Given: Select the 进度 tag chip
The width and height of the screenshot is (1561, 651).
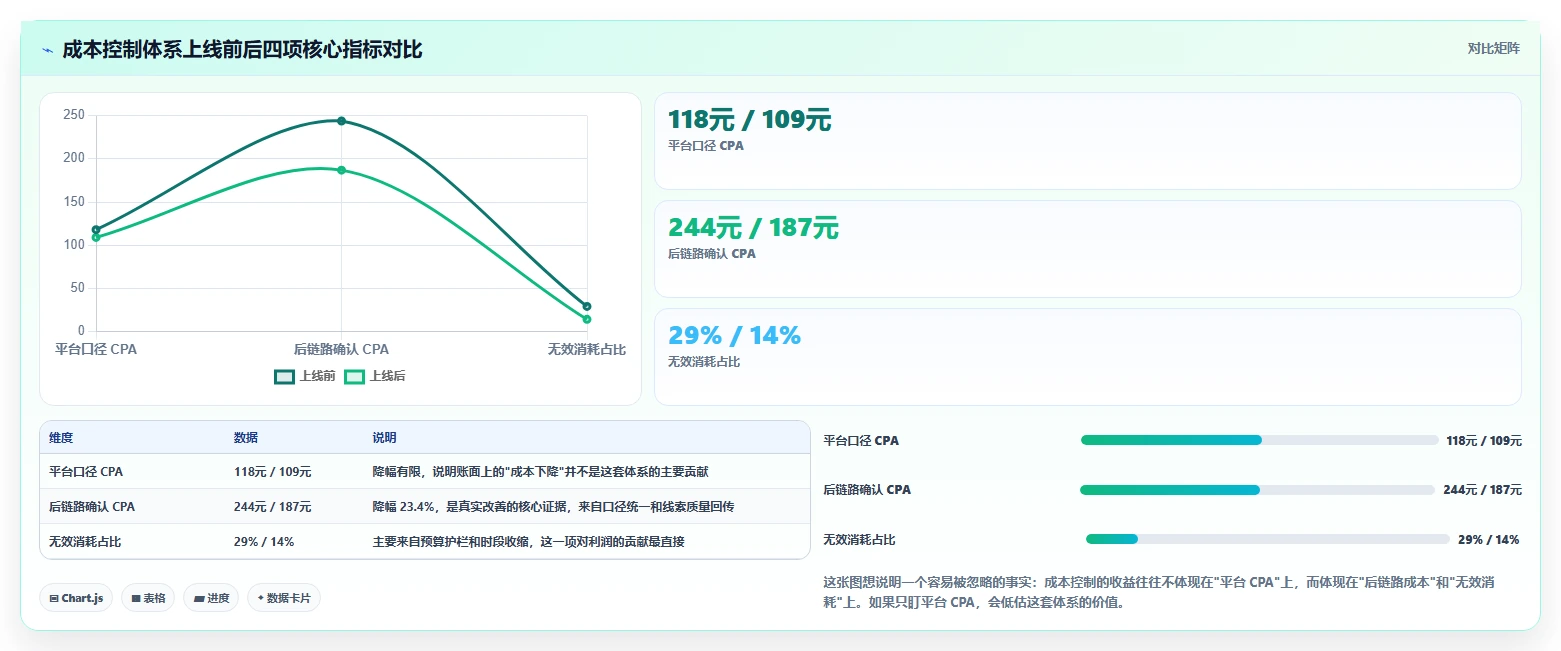Looking at the screenshot, I should (x=211, y=598).
